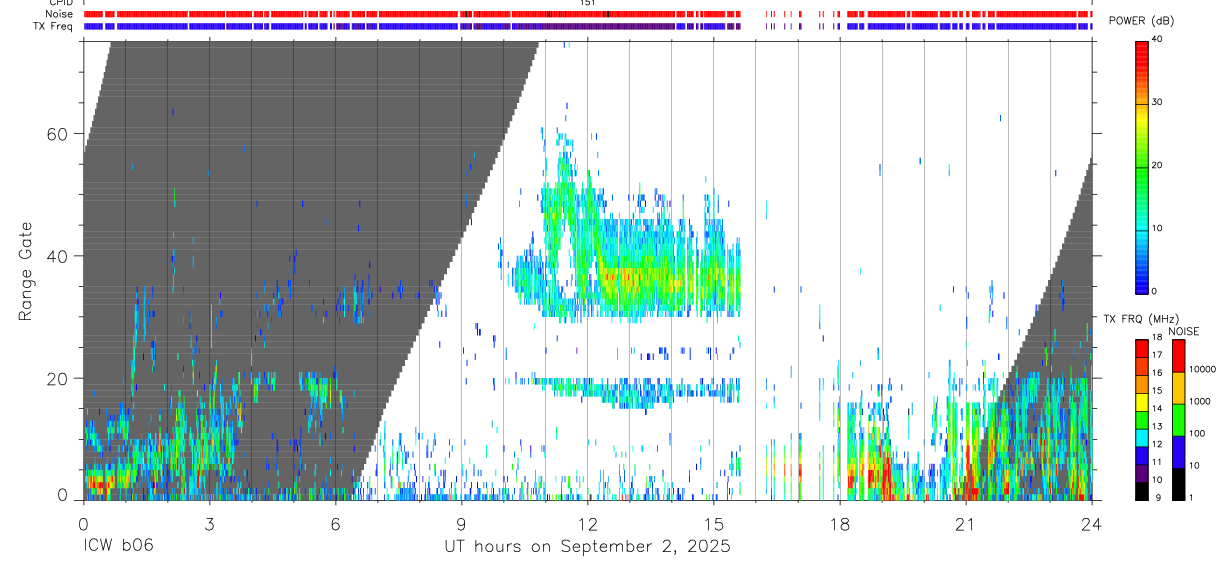The image size is (1228, 567).
Task: Click the red noise bar at top
Action: pos(587,14)
